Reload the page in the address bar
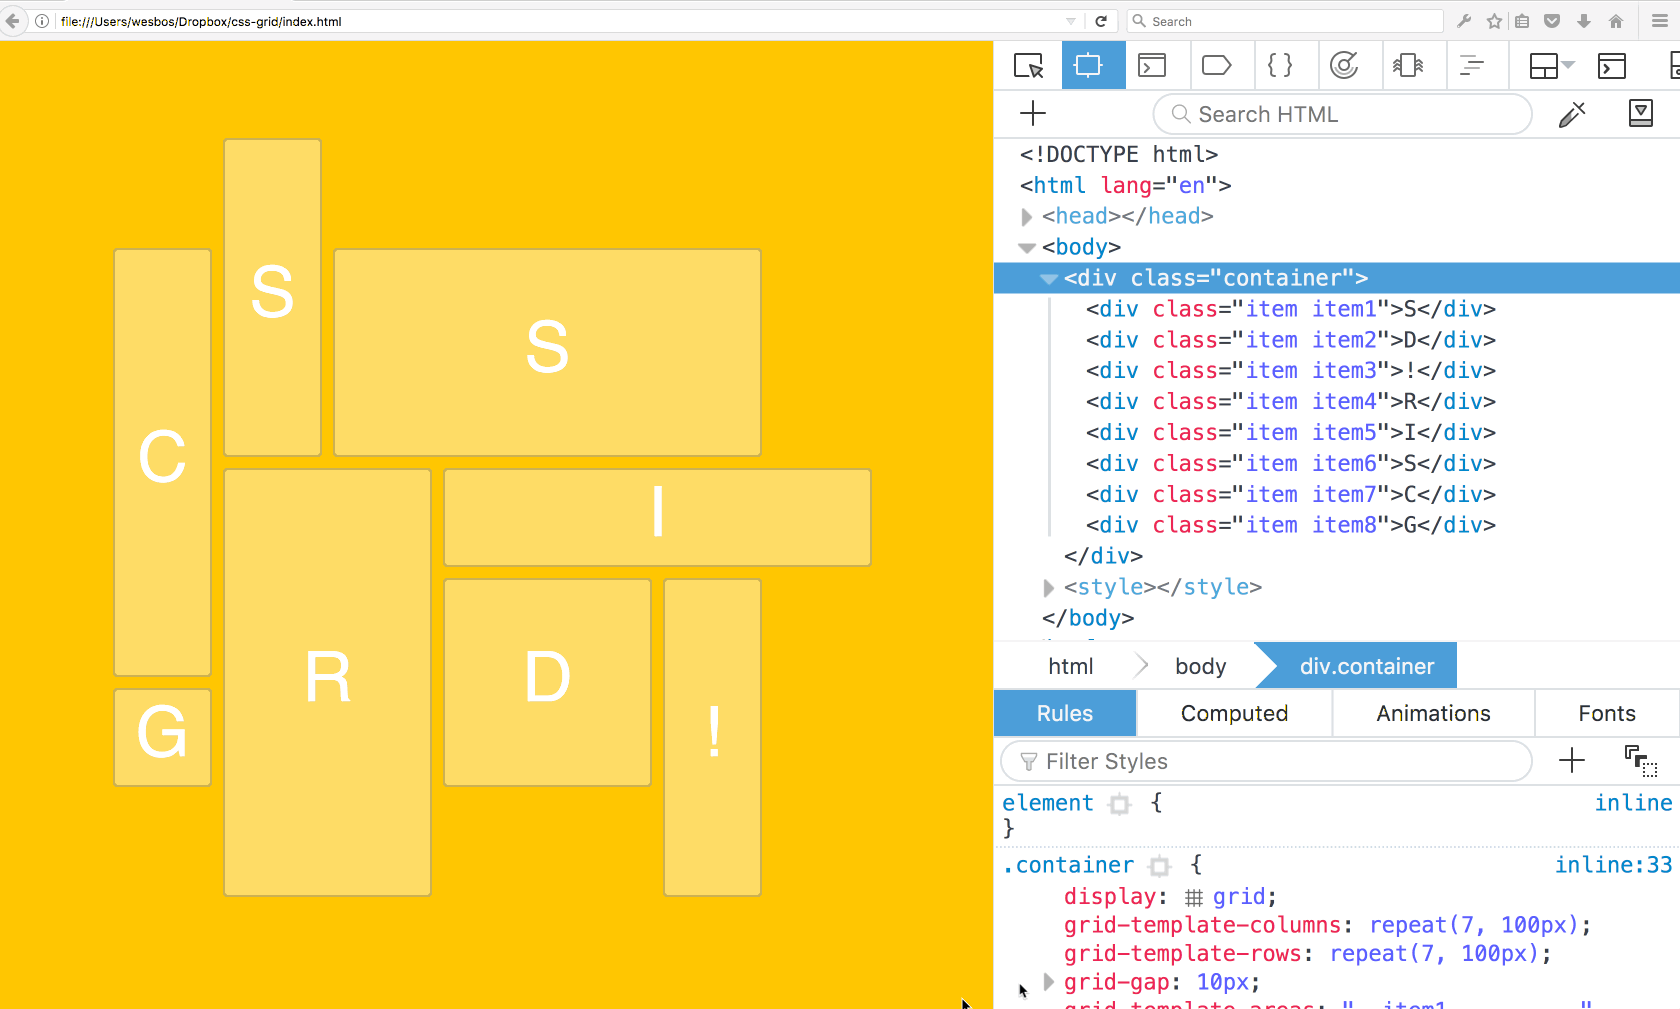The width and height of the screenshot is (1680, 1009). click(x=1101, y=21)
